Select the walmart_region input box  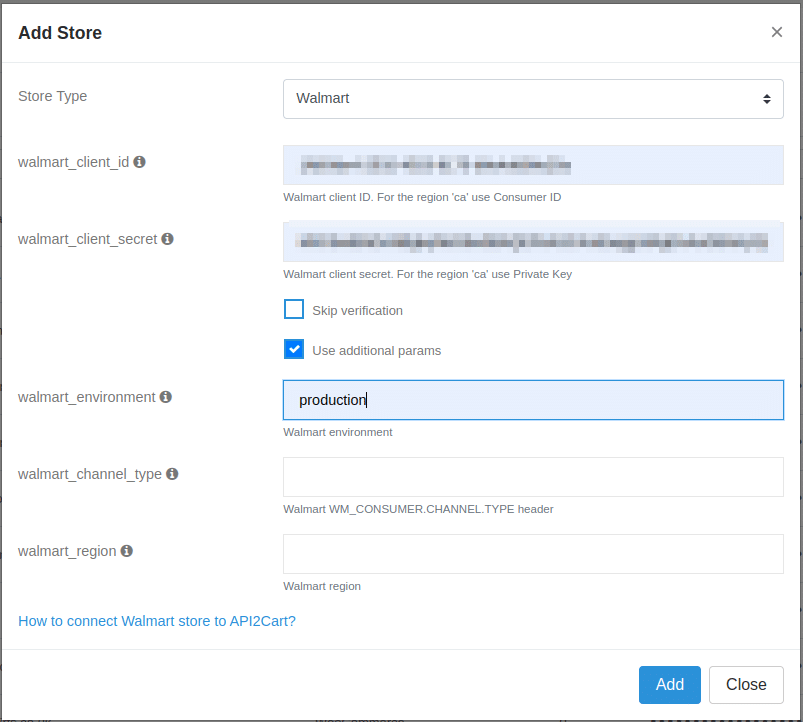pos(533,553)
